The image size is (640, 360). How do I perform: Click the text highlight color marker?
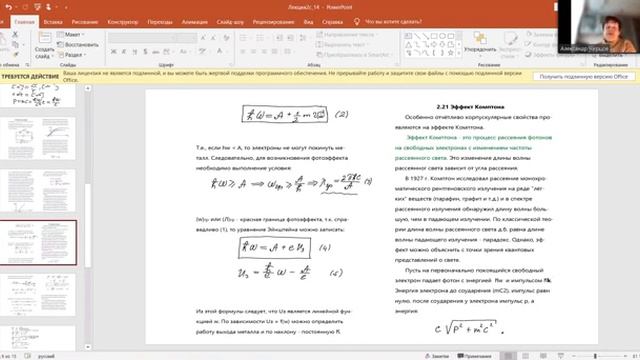(202, 51)
